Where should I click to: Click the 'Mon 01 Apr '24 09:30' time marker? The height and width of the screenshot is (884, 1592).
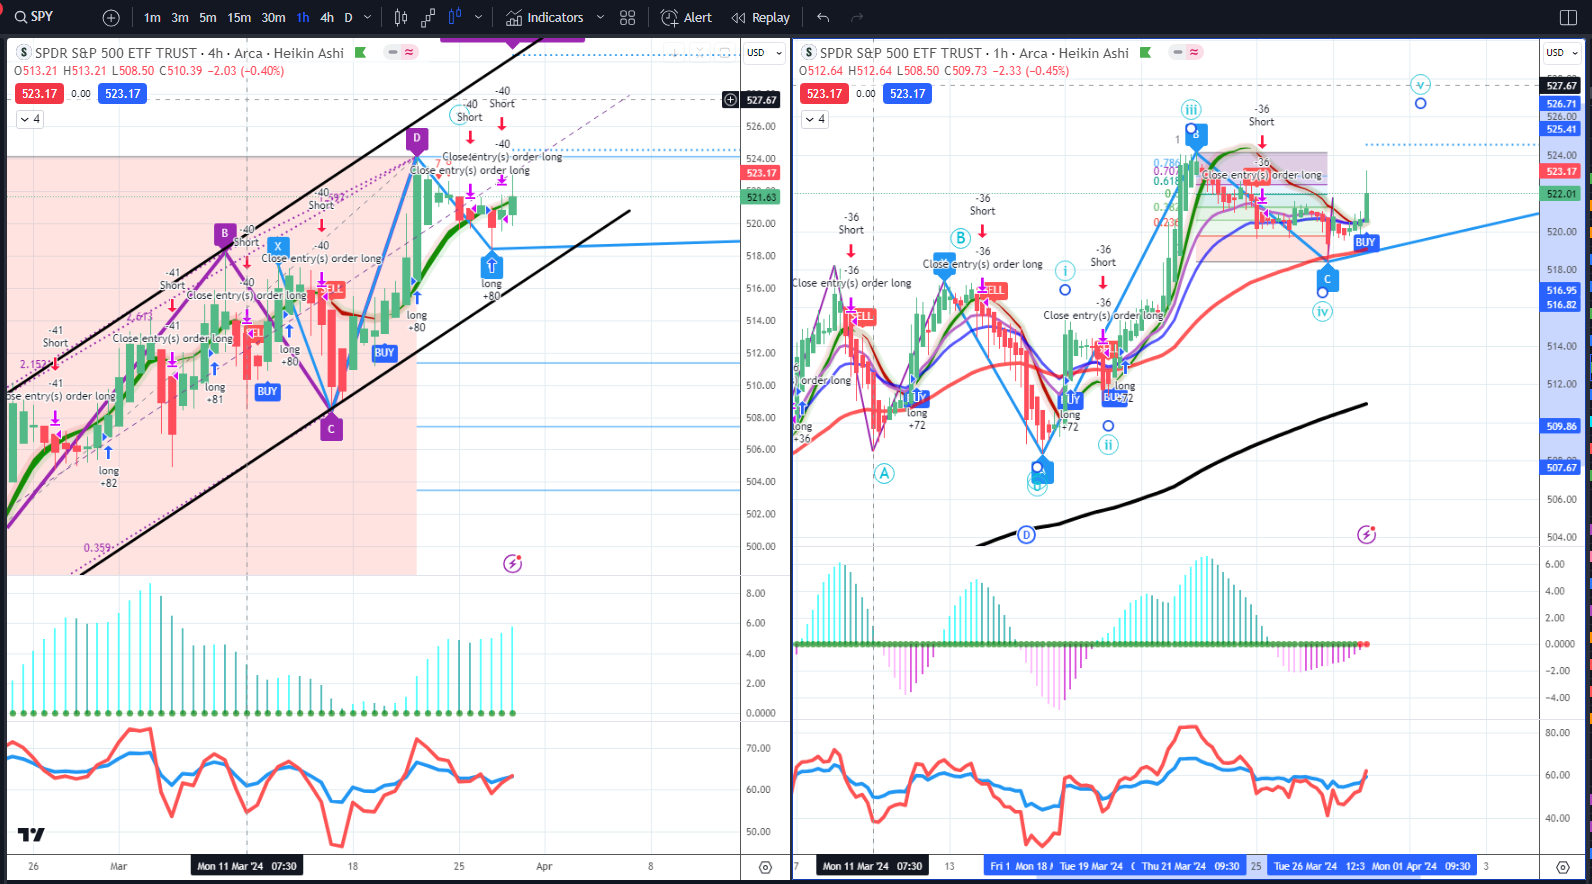pos(1420,866)
